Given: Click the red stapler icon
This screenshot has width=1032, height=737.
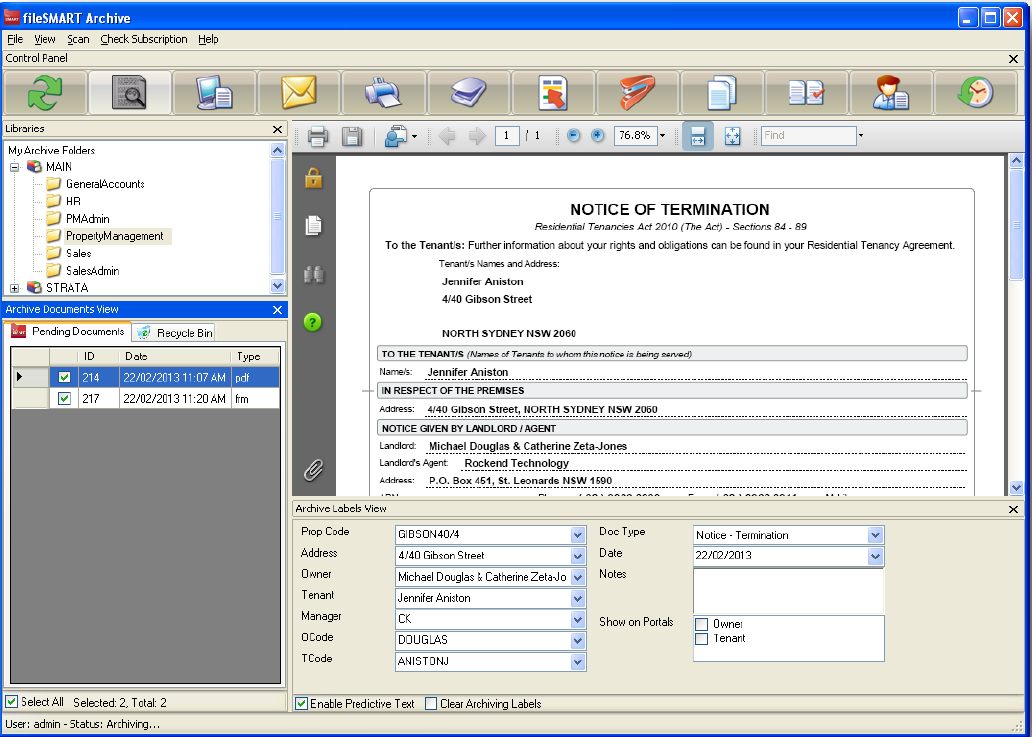Looking at the screenshot, I should click(x=635, y=93).
